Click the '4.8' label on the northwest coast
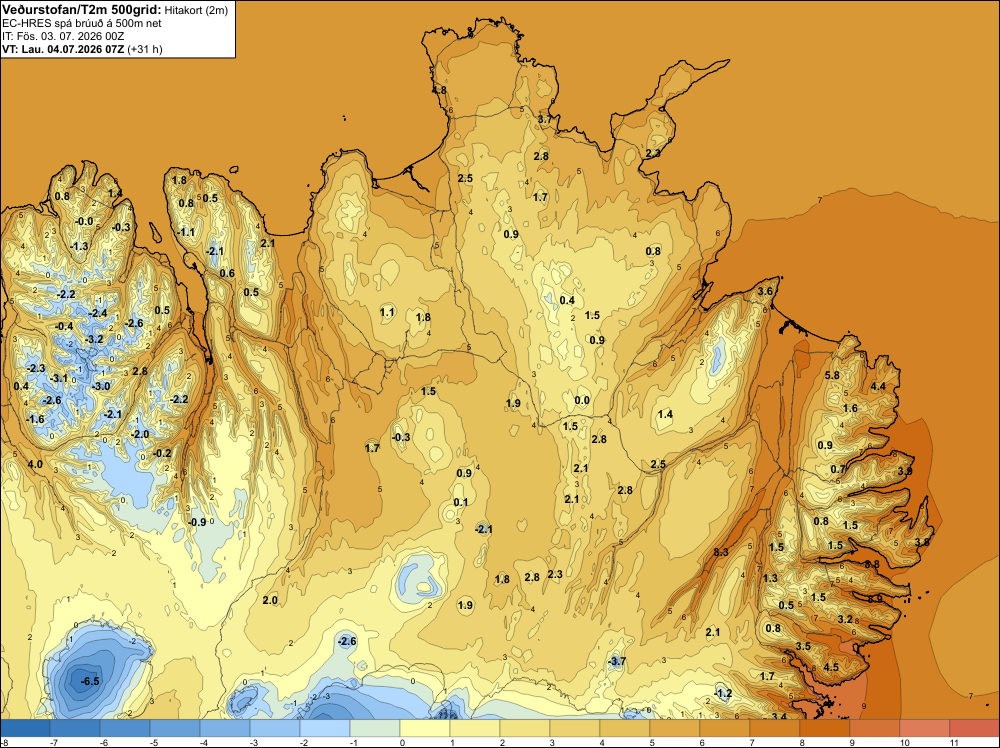Screen dimensions: 1000x748 [x=439, y=90]
